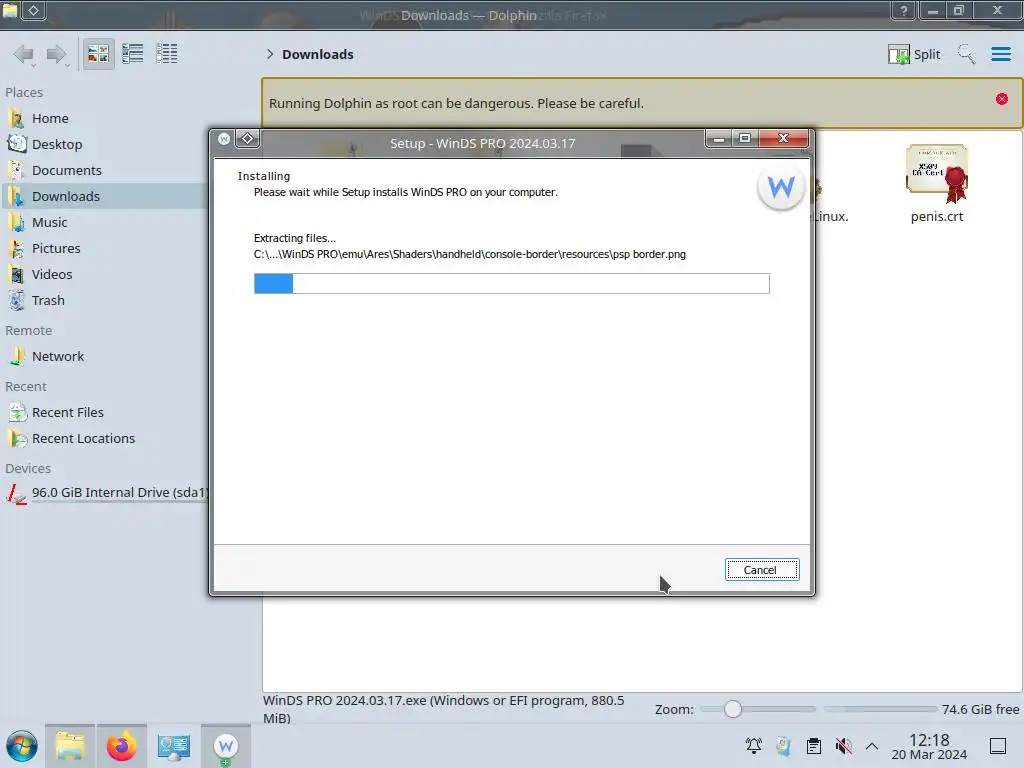Click the muted volume tray icon
Image resolution: width=1024 pixels, height=768 pixels.
844,746
